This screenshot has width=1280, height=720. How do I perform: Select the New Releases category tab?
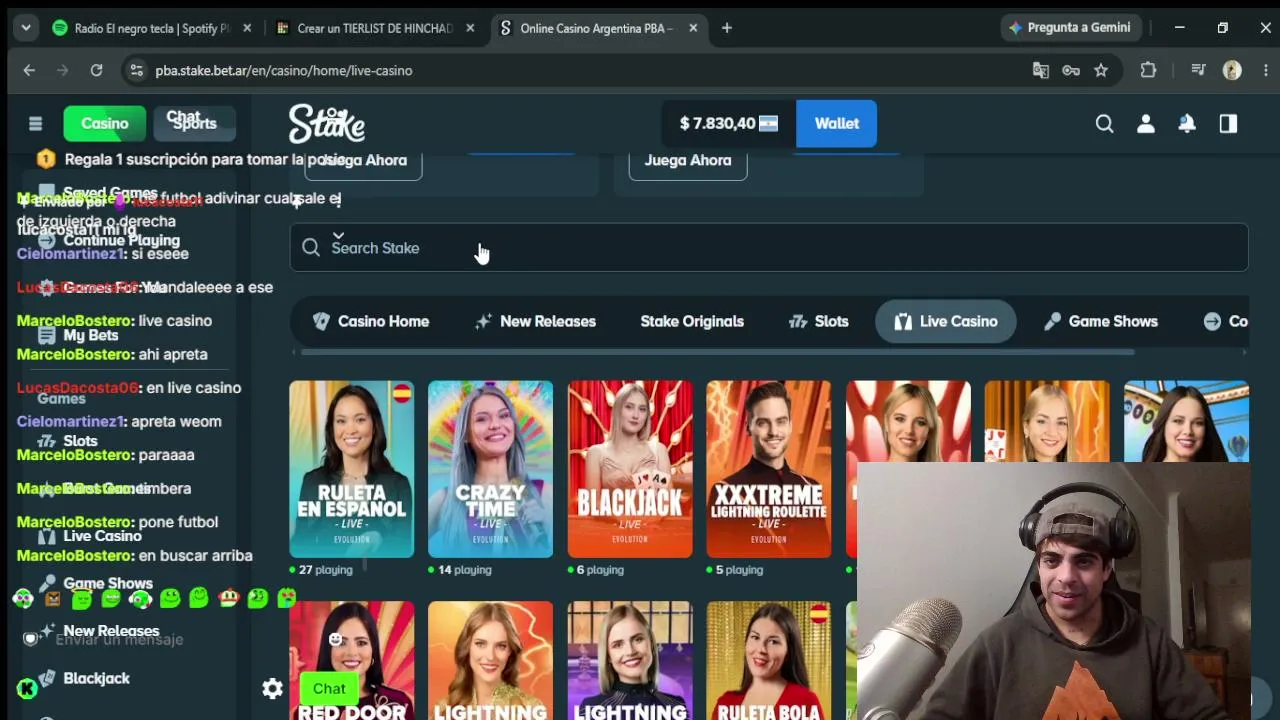(x=535, y=321)
